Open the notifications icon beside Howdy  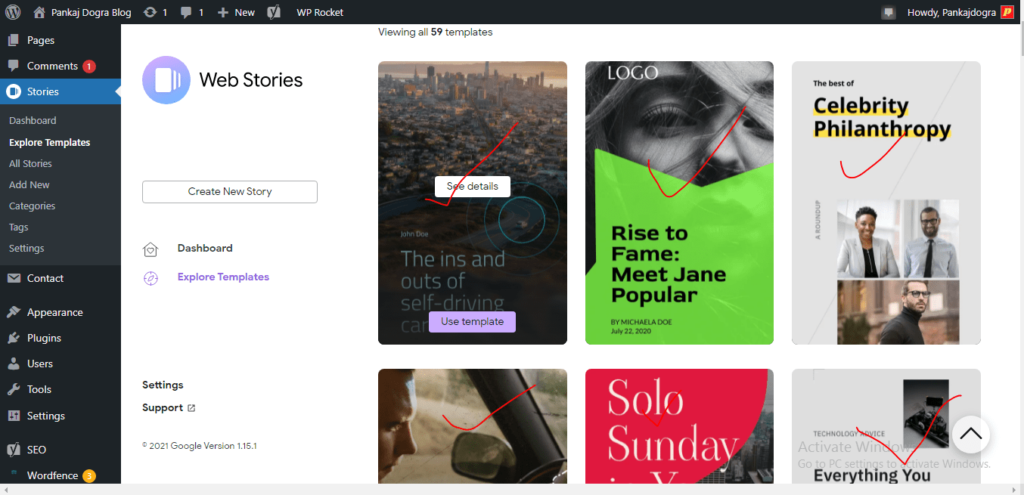tap(888, 12)
